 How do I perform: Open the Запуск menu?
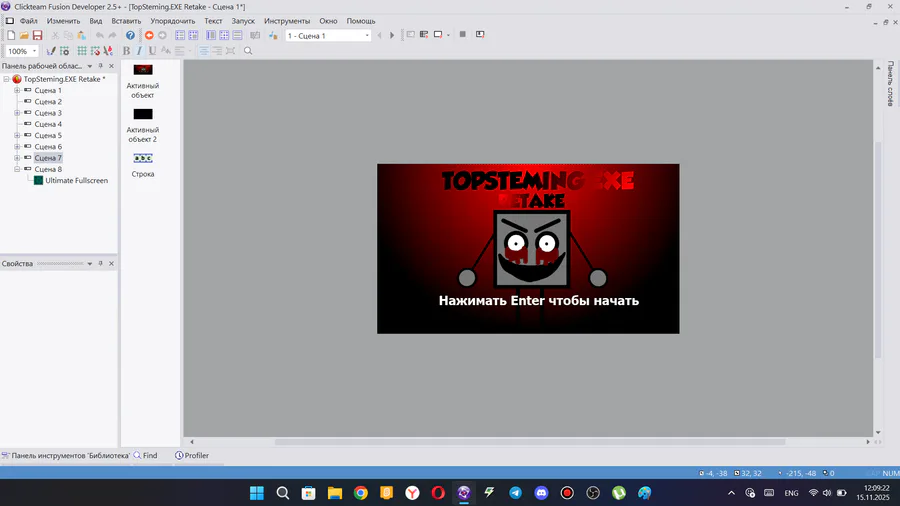tap(243, 21)
